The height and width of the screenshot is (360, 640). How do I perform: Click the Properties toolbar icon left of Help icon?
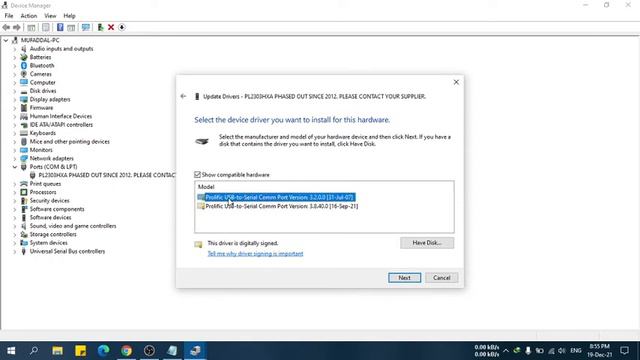coord(46,27)
